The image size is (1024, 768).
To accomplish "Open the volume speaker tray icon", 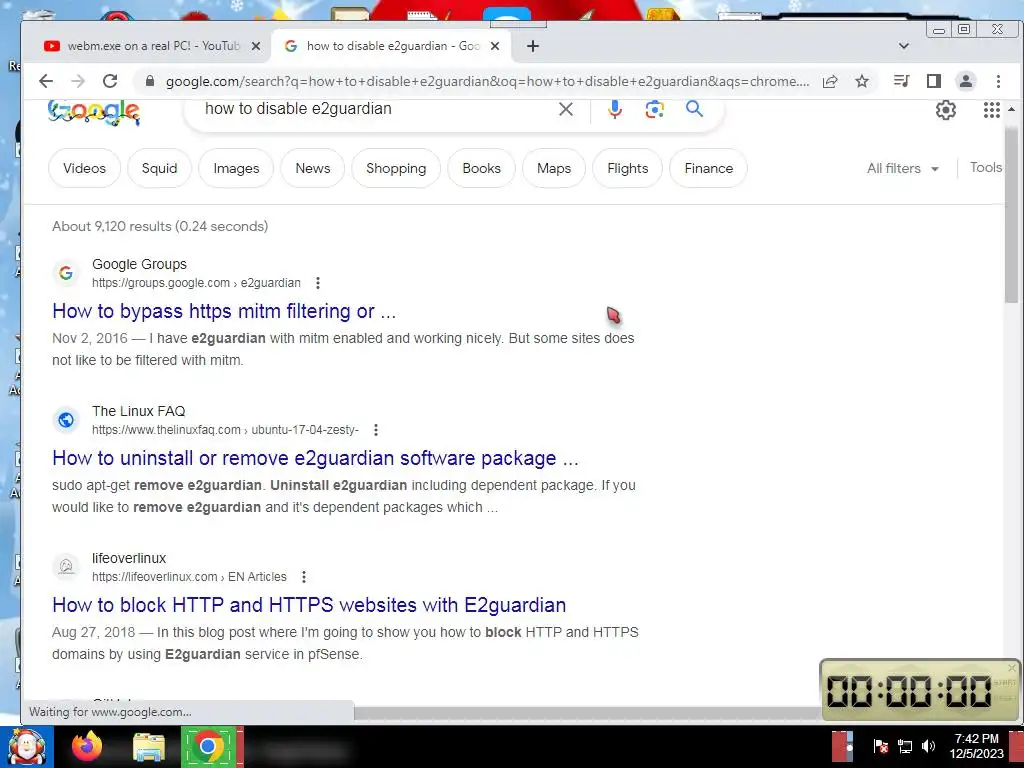I will 928,746.
